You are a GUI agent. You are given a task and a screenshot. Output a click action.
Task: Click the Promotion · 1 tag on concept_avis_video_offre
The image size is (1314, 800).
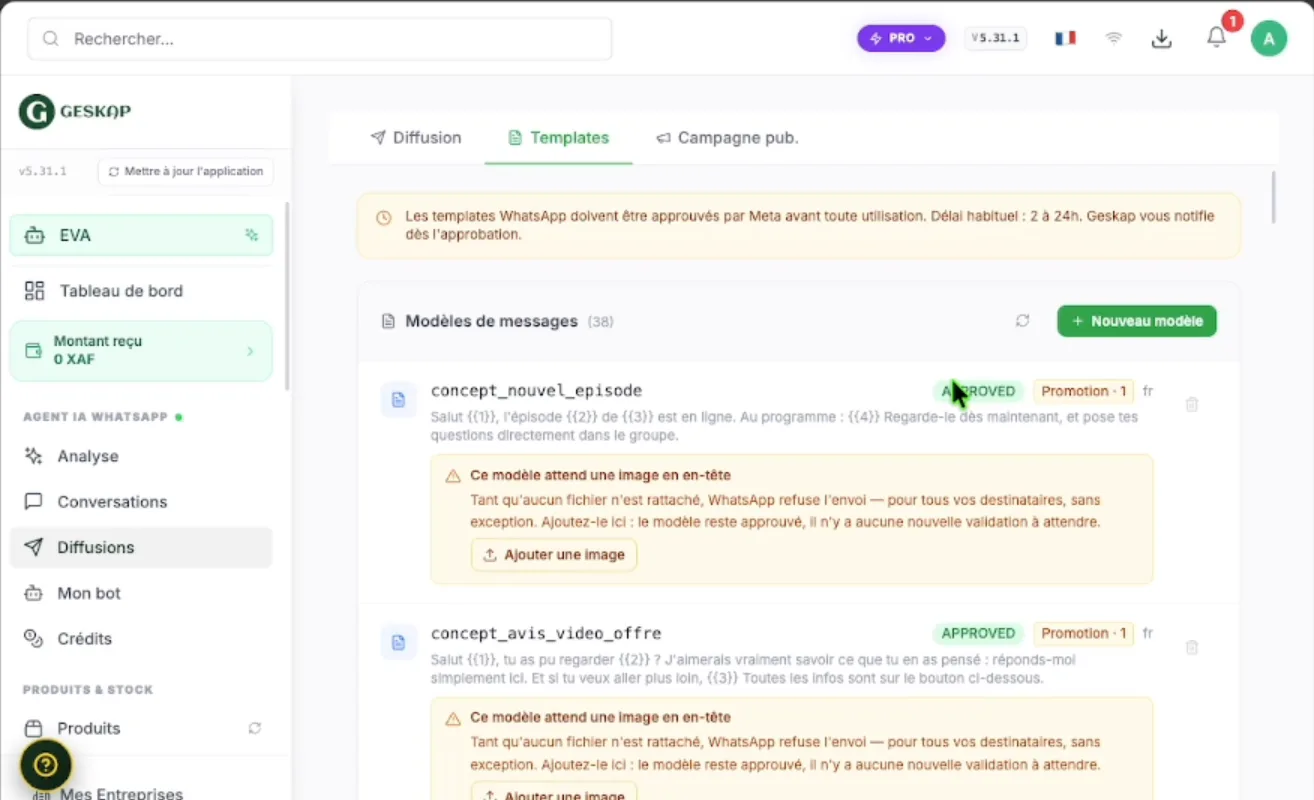tap(1084, 633)
